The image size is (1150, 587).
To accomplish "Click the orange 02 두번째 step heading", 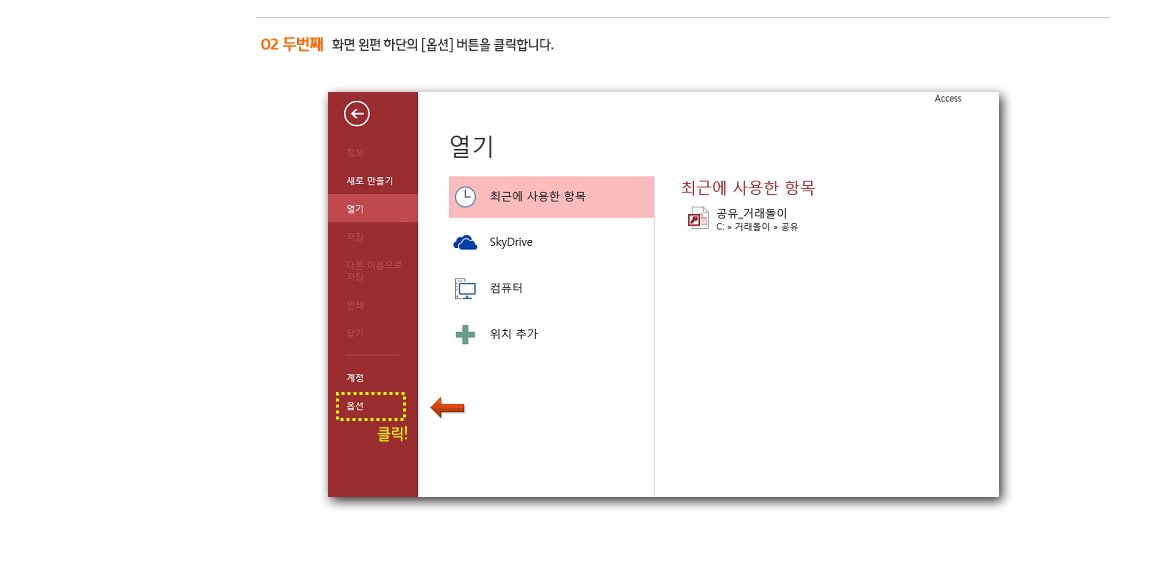I will click(x=292, y=44).
